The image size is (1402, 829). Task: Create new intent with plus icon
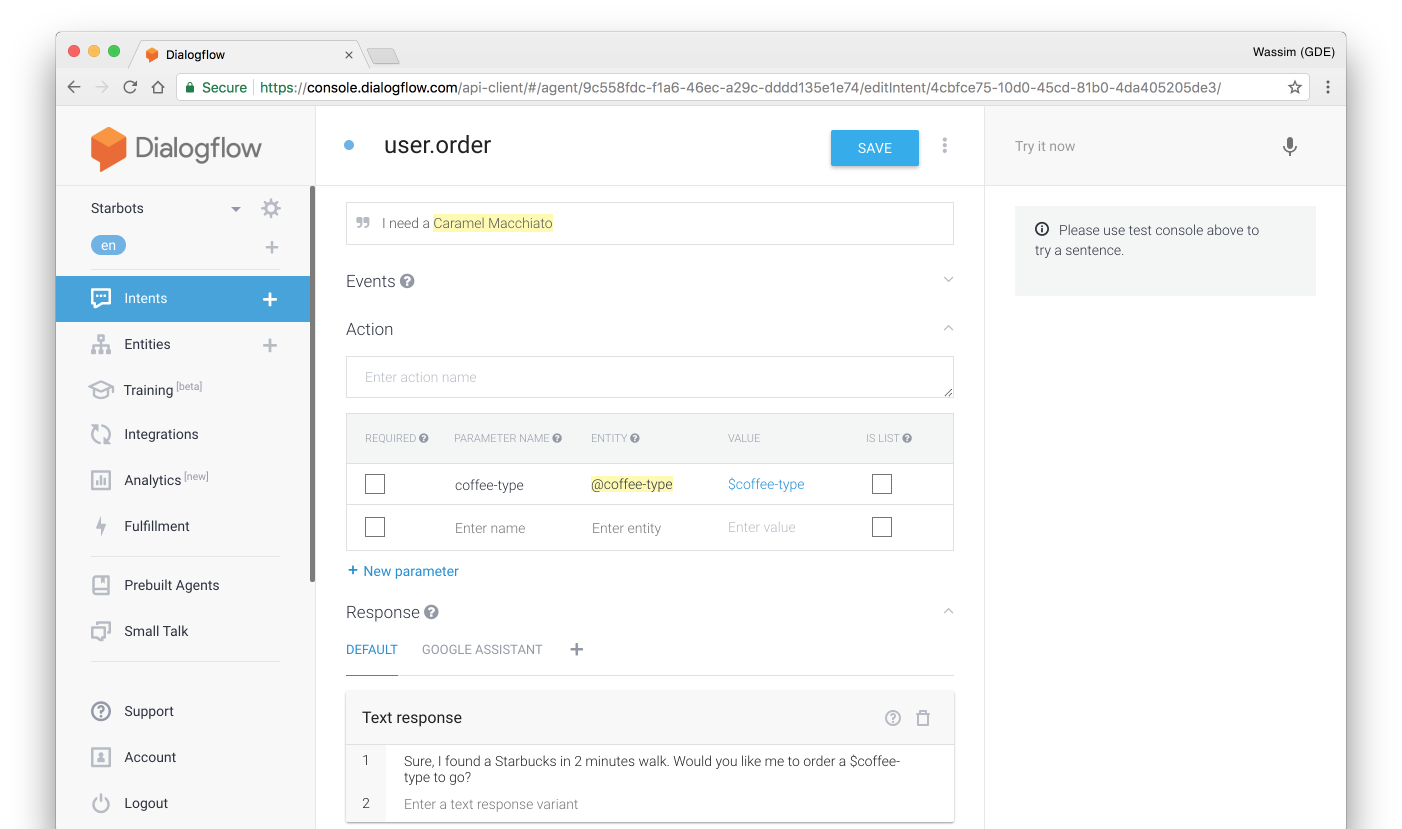270,299
